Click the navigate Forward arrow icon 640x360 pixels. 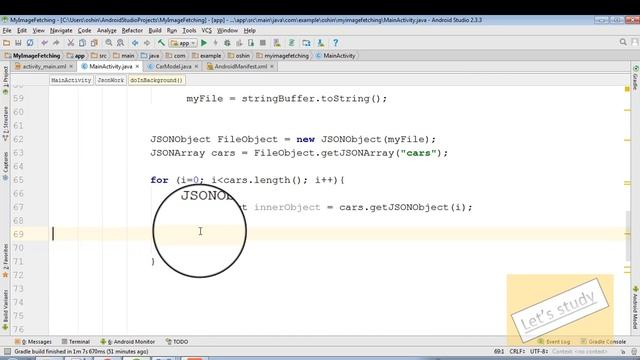tap(147, 43)
